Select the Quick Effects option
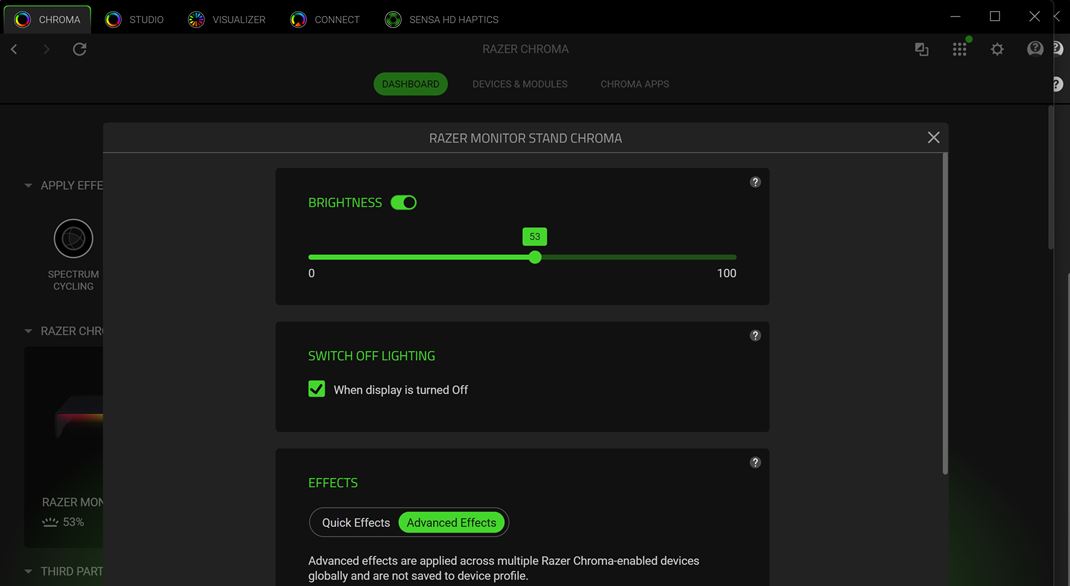This screenshot has height=586, width=1070. coord(356,522)
